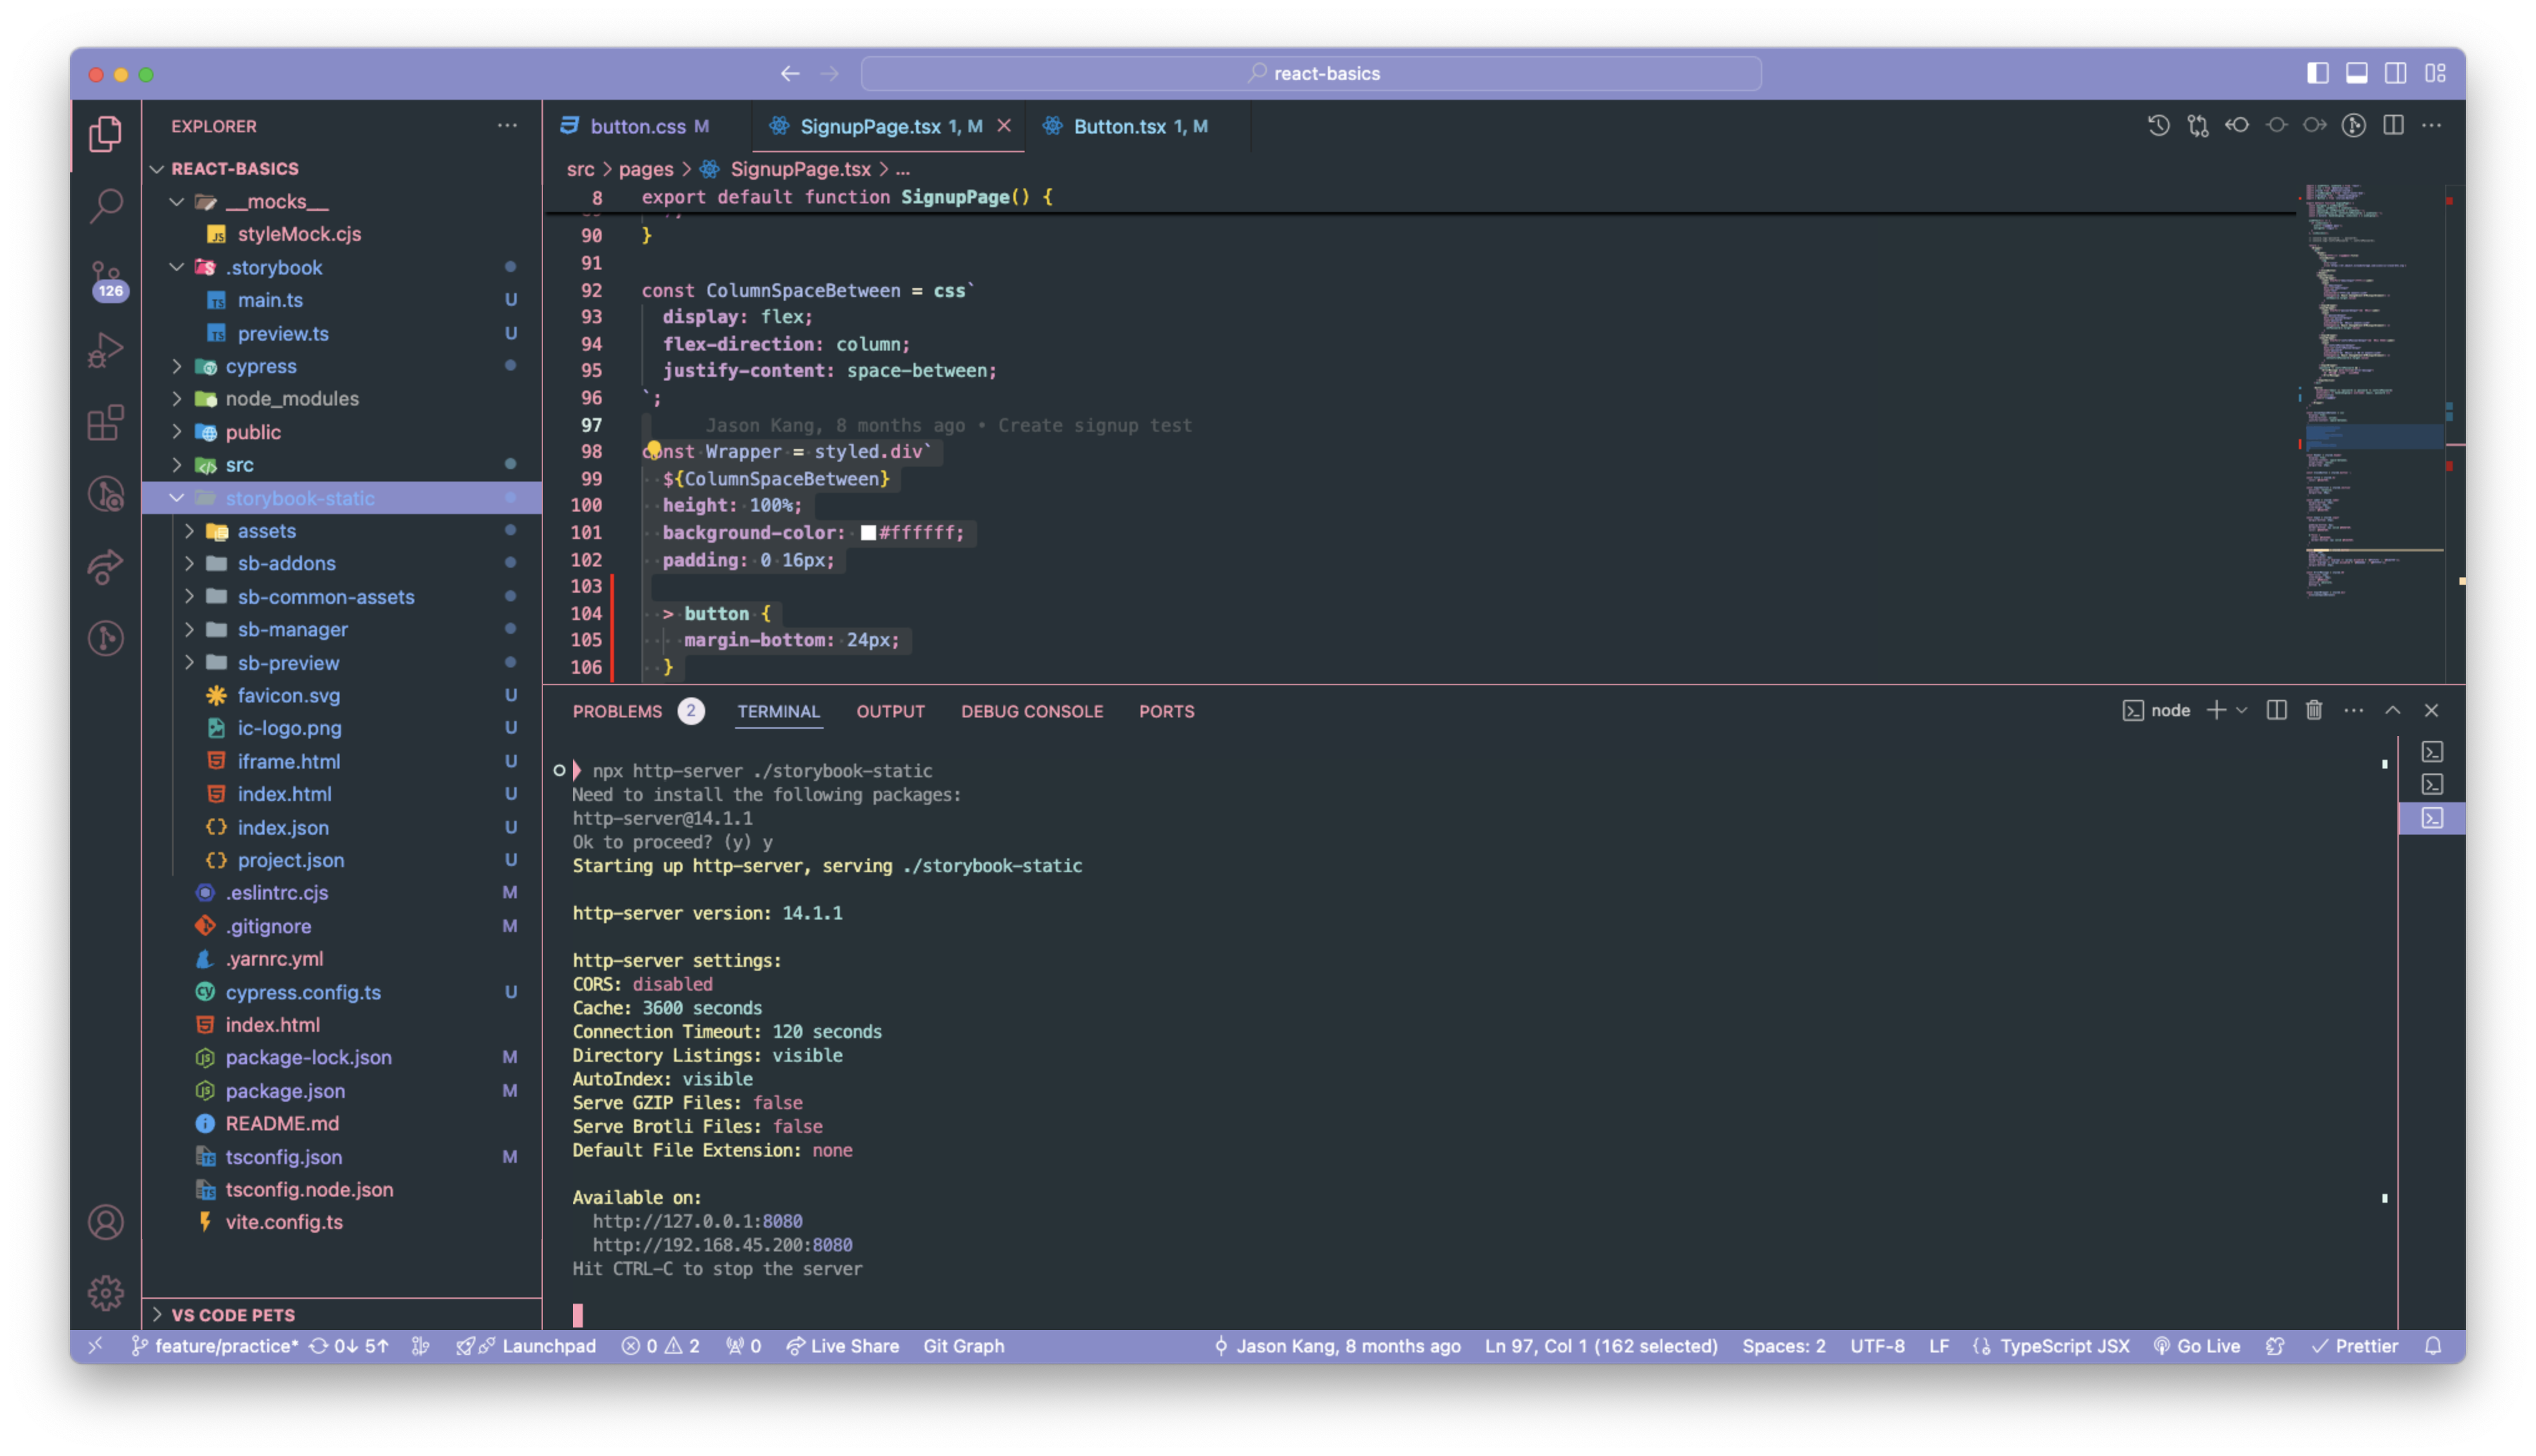Kill terminal with the trash icon
2536x1456 pixels.
2315,710
